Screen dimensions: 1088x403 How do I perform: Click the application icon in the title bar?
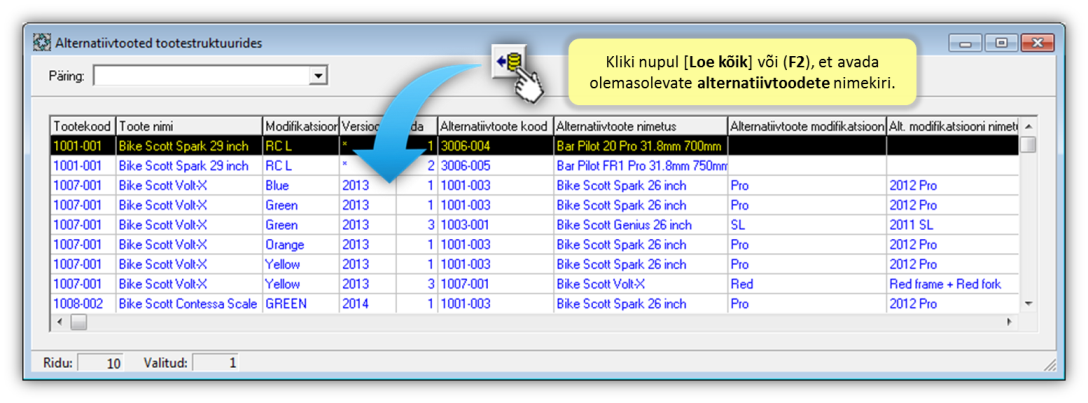click(x=42, y=42)
